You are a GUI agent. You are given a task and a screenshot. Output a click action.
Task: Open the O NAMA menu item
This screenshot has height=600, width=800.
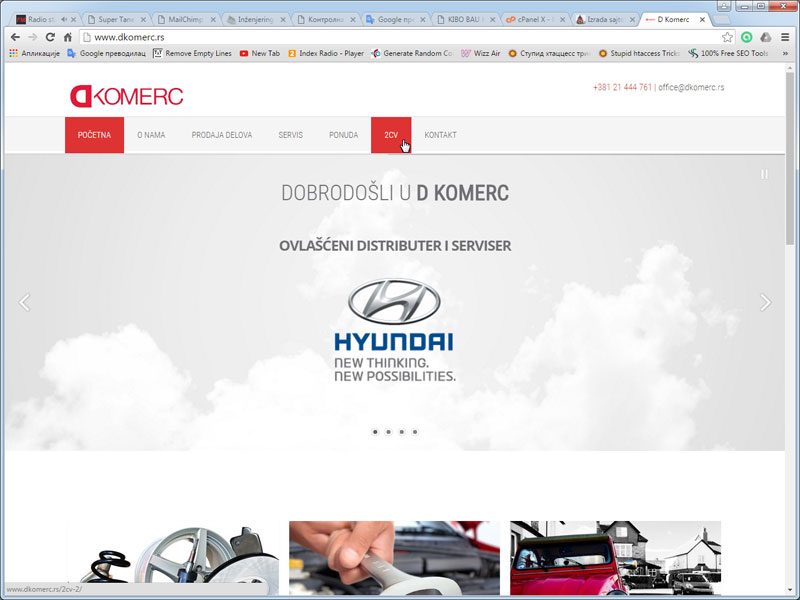point(151,135)
